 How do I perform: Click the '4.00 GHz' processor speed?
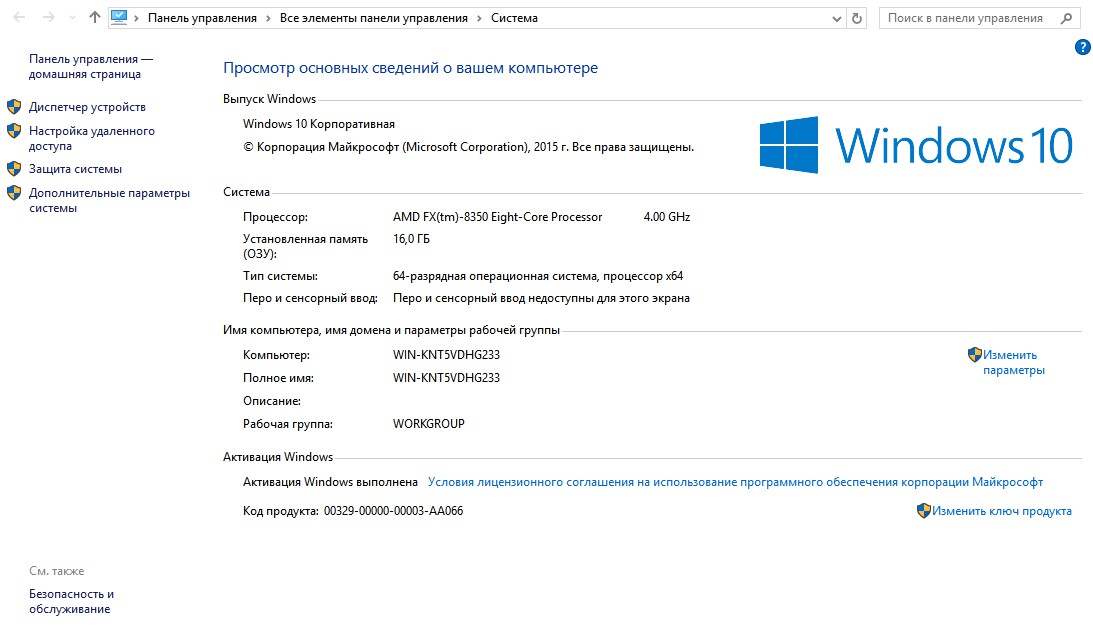pyautogui.click(x=666, y=217)
